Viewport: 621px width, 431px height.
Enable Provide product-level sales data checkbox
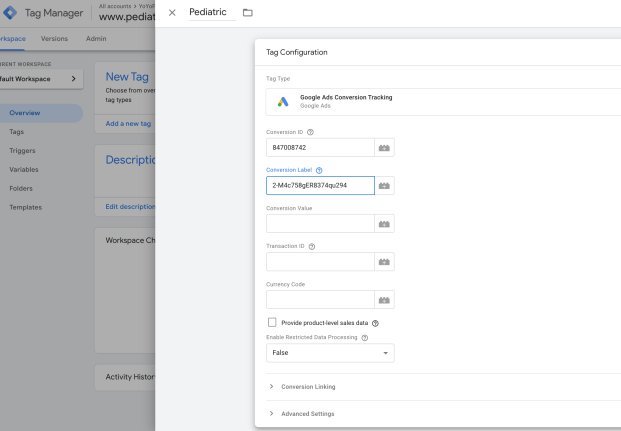click(x=272, y=323)
